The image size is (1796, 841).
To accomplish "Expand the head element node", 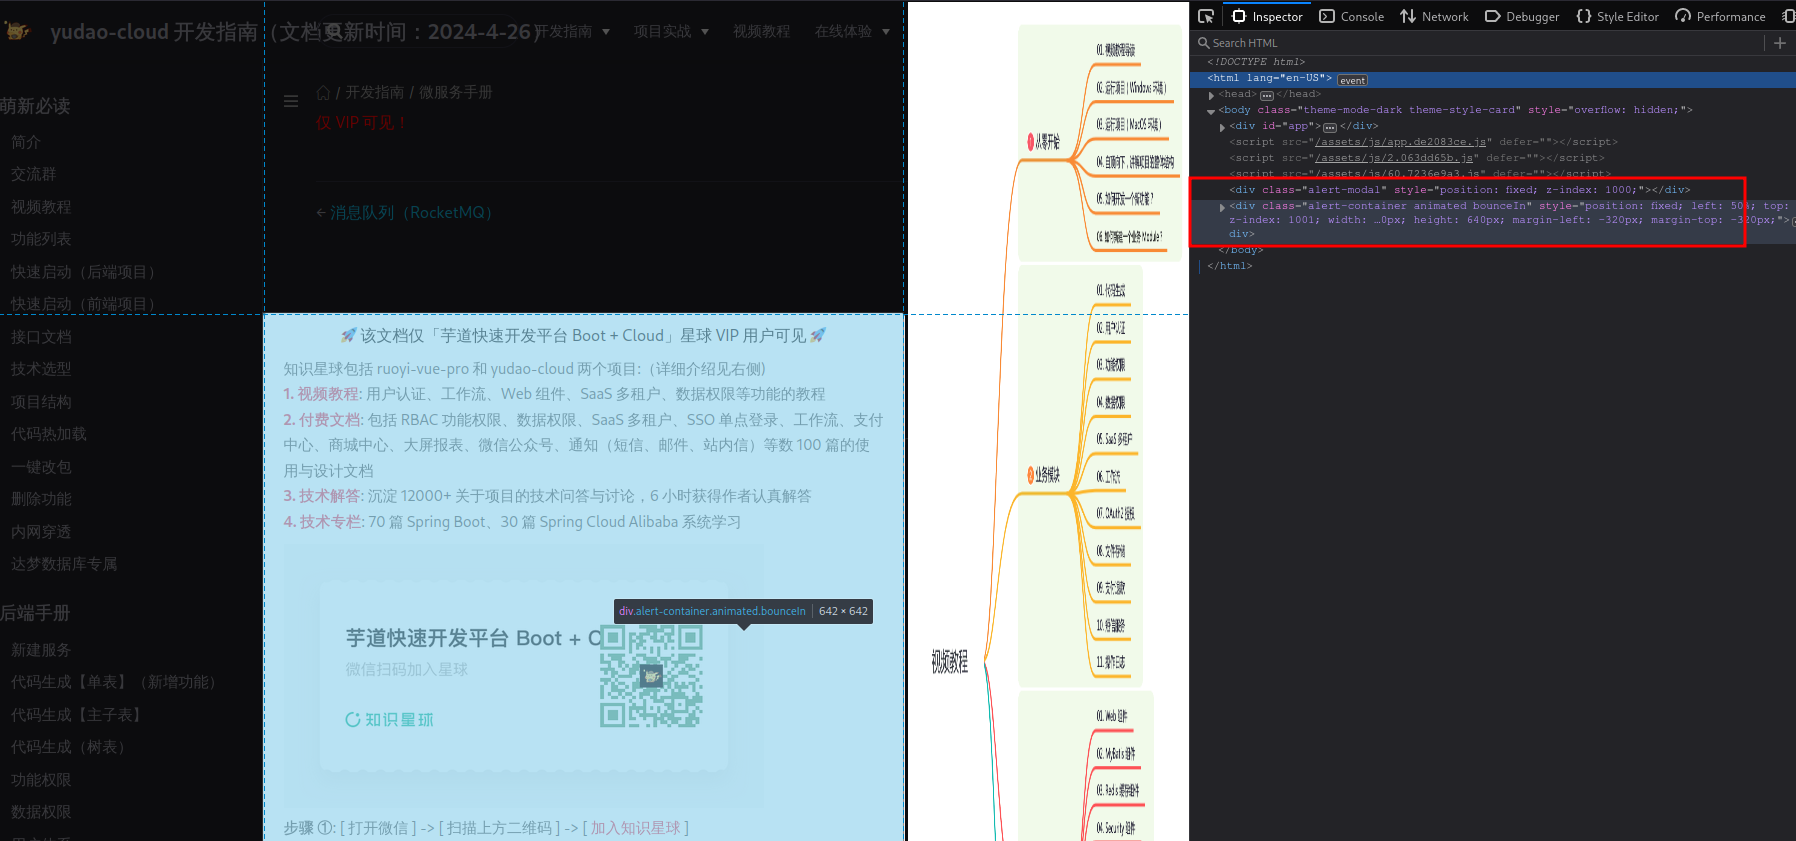I will [1211, 95].
